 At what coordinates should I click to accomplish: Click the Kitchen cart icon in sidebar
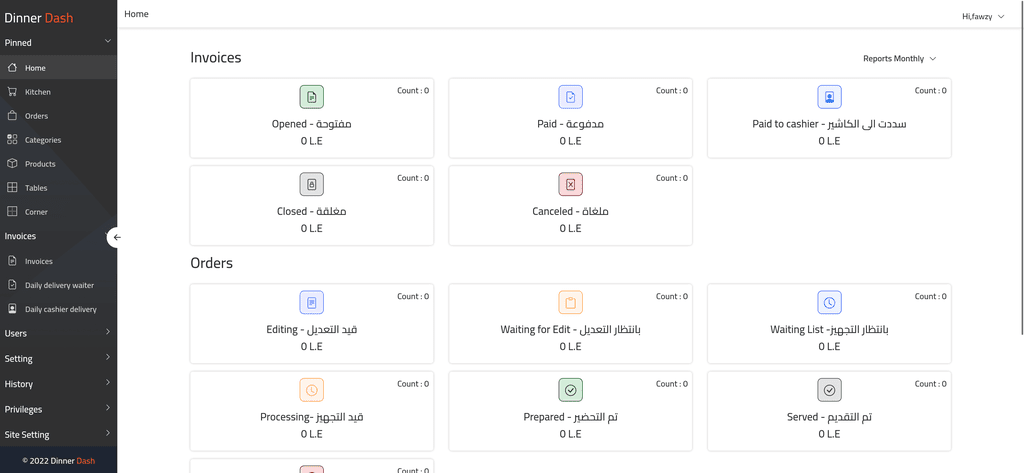click(x=12, y=91)
